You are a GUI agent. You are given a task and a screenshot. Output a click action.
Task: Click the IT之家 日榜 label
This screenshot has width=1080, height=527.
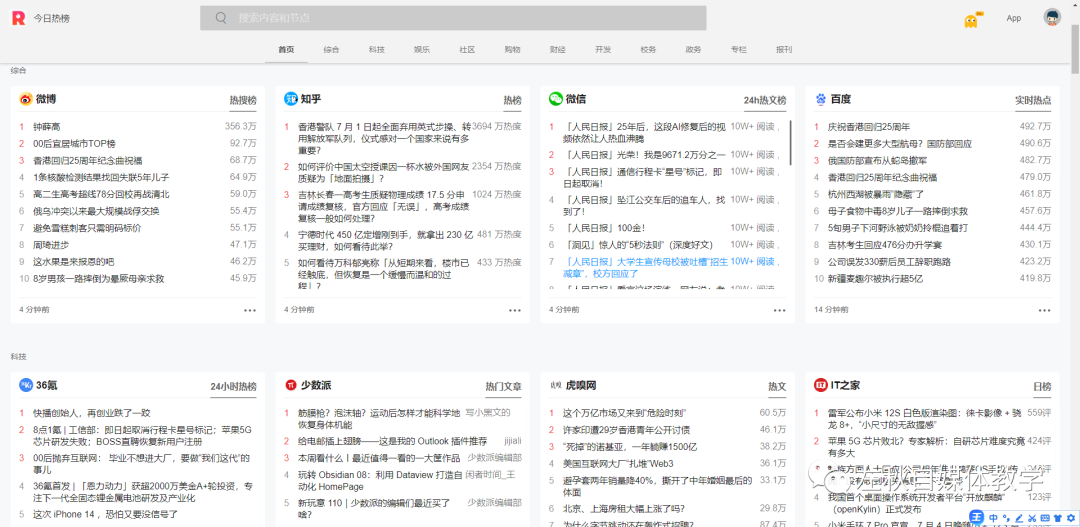point(1042,386)
